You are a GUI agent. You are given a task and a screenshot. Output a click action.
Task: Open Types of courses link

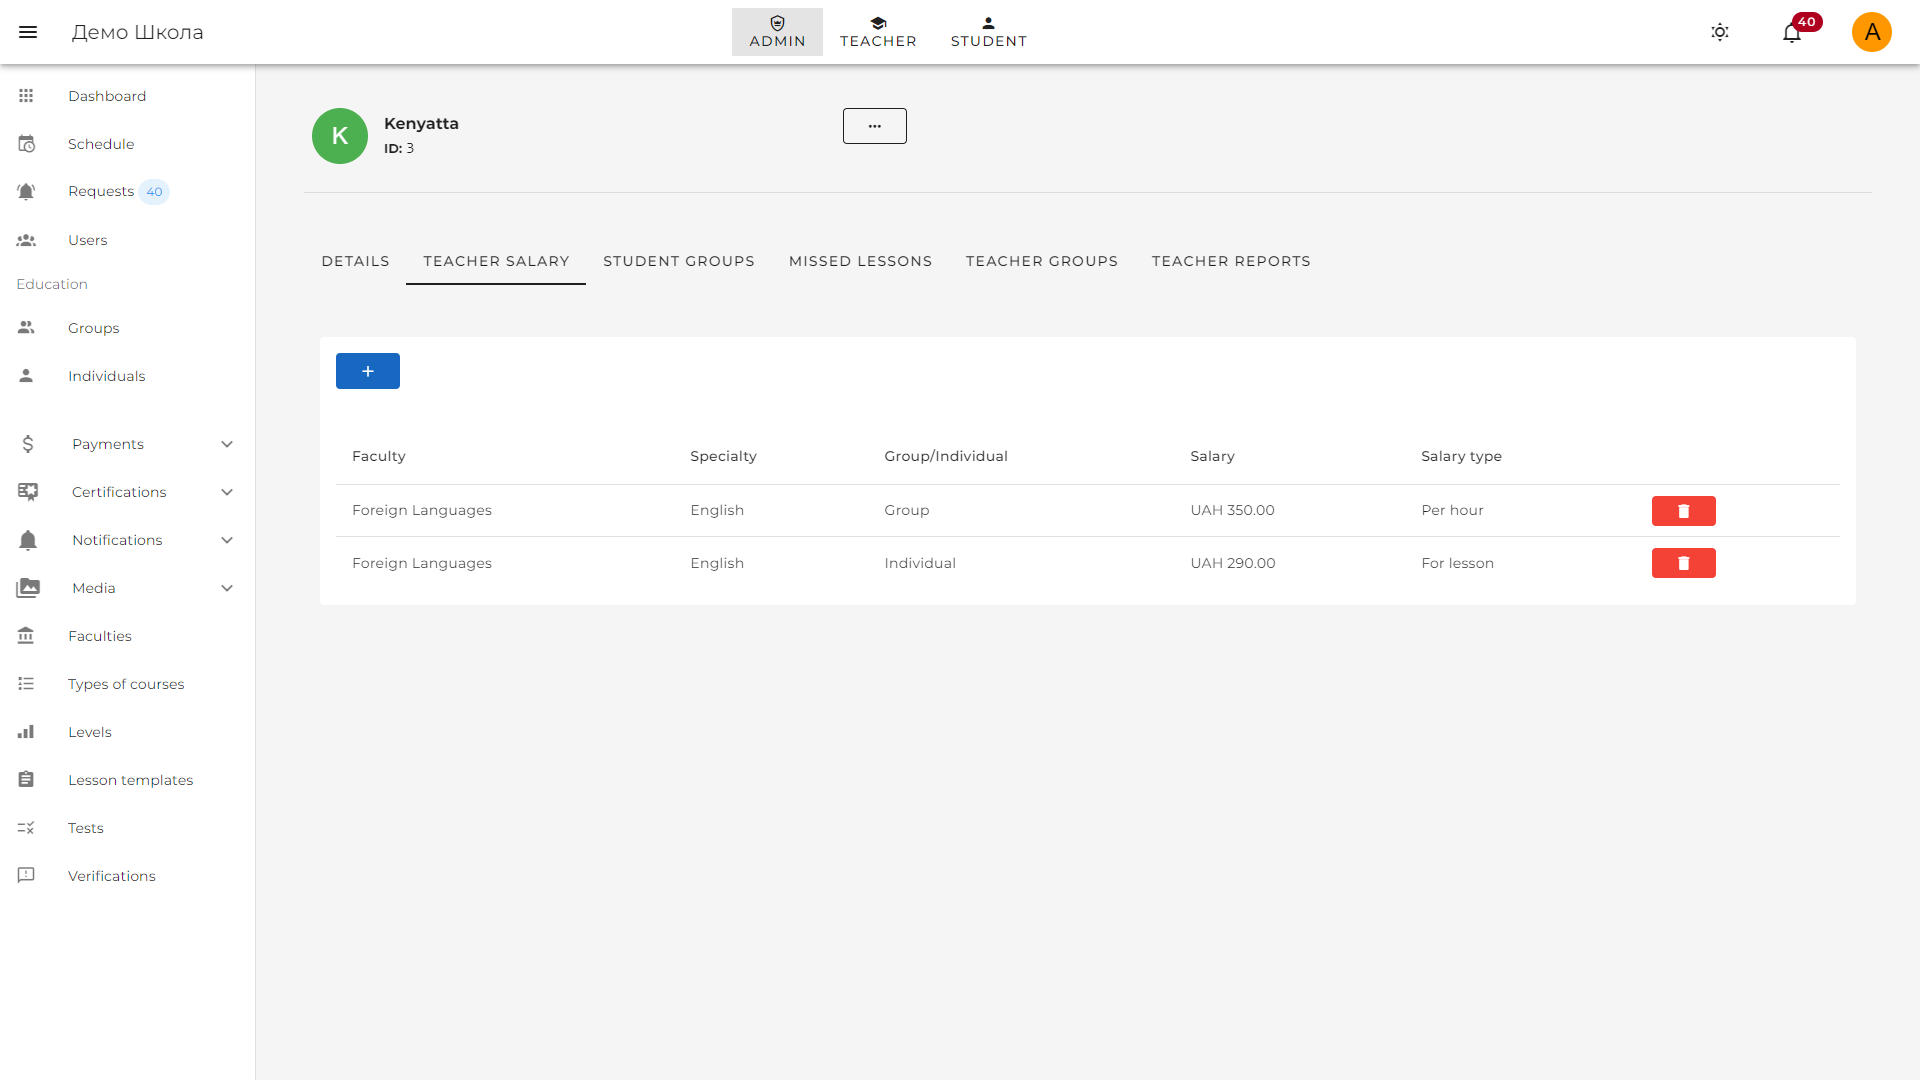[126, 684]
